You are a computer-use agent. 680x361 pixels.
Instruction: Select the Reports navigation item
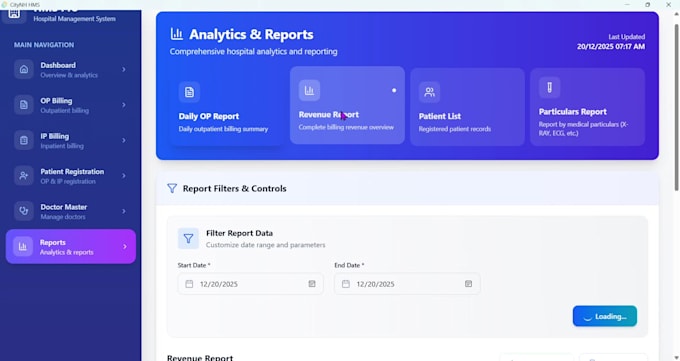[x=71, y=246]
